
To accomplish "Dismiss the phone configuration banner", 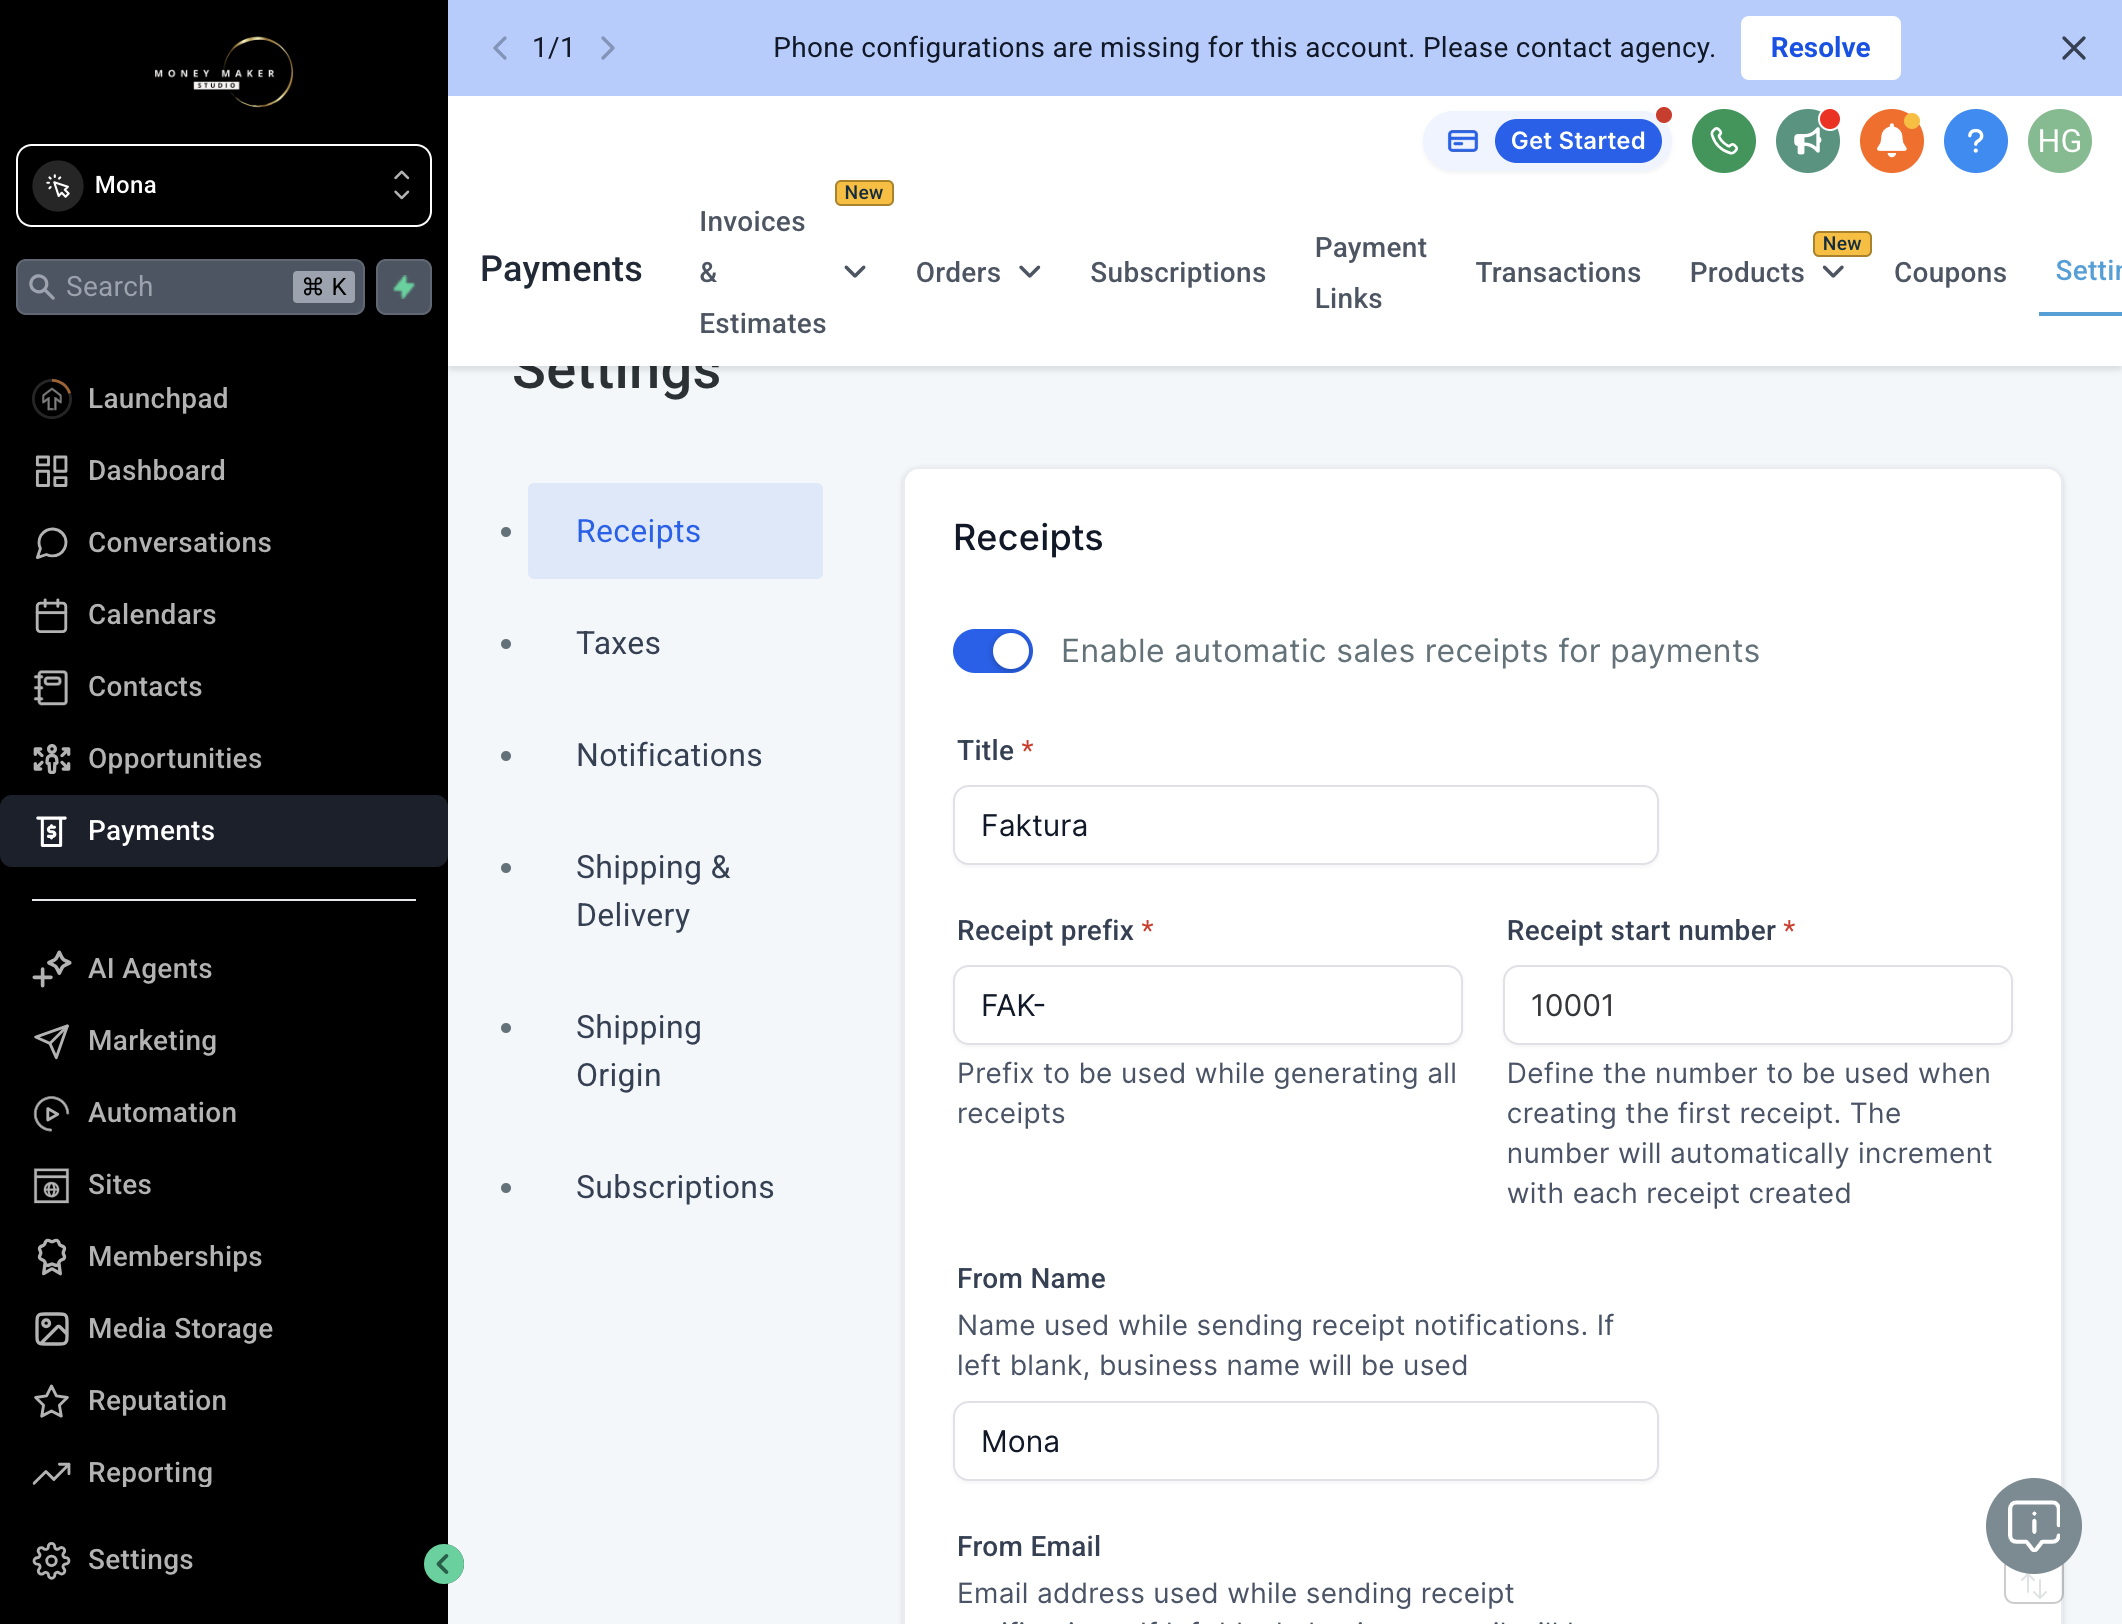I will (2073, 48).
